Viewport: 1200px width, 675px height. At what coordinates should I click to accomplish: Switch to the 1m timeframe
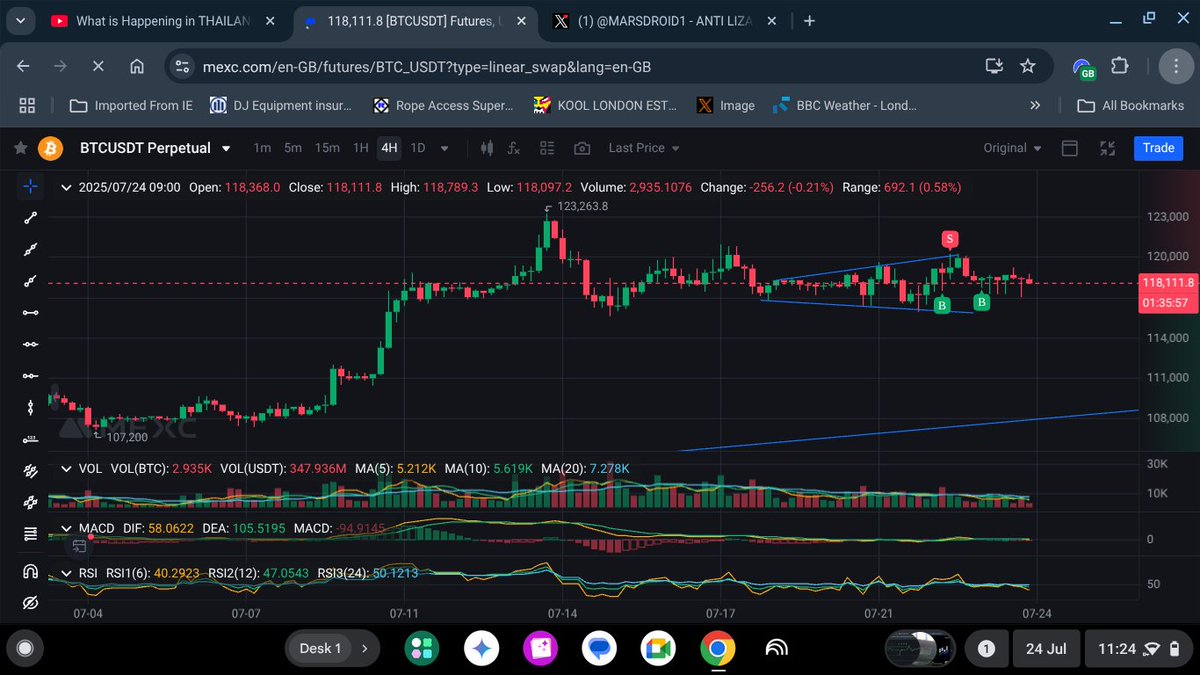click(262, 148)
